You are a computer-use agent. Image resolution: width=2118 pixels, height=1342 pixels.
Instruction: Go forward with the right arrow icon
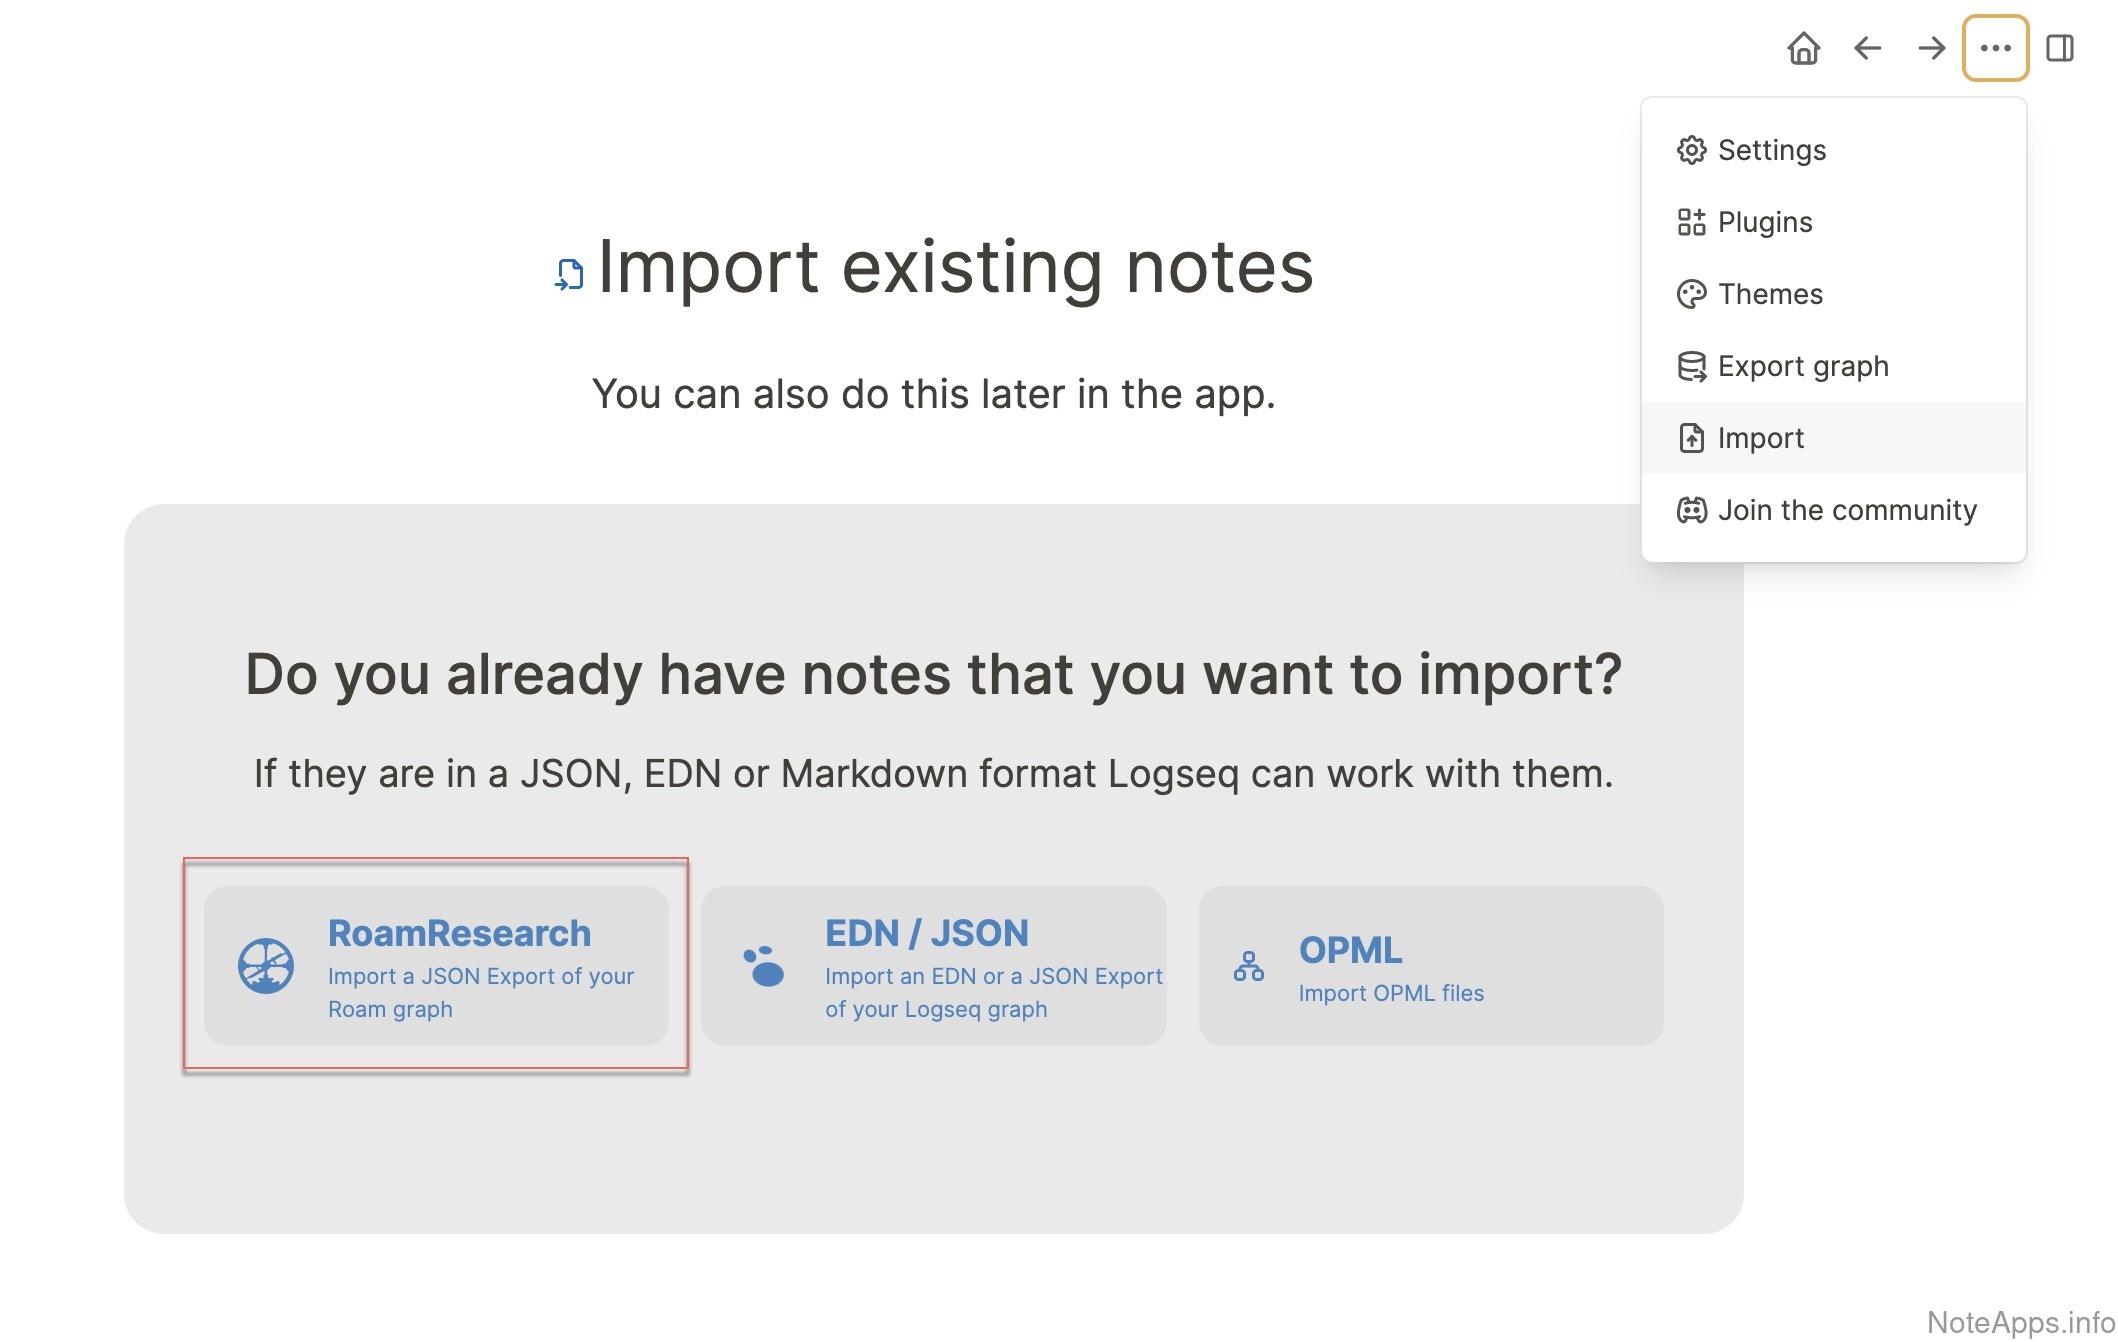pos(1931,48)
